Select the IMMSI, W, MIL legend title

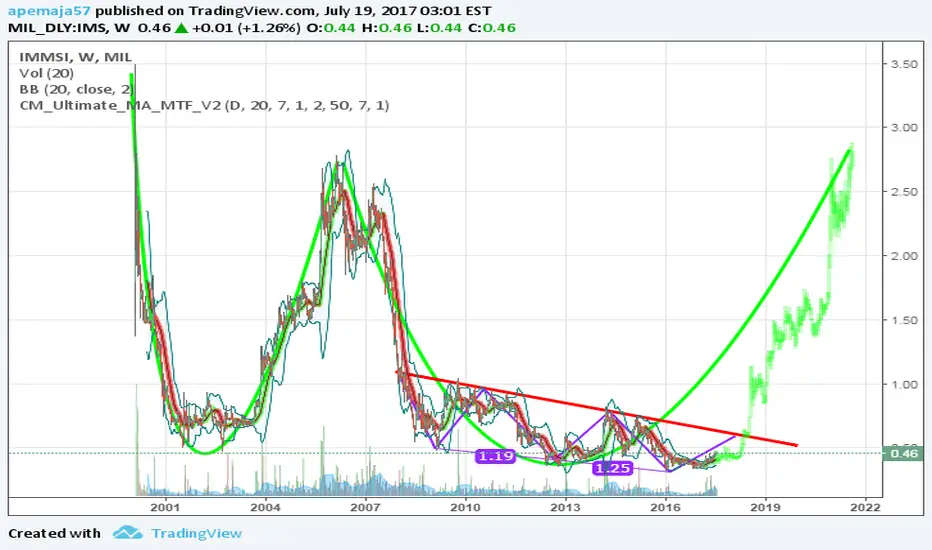[75, 57]
